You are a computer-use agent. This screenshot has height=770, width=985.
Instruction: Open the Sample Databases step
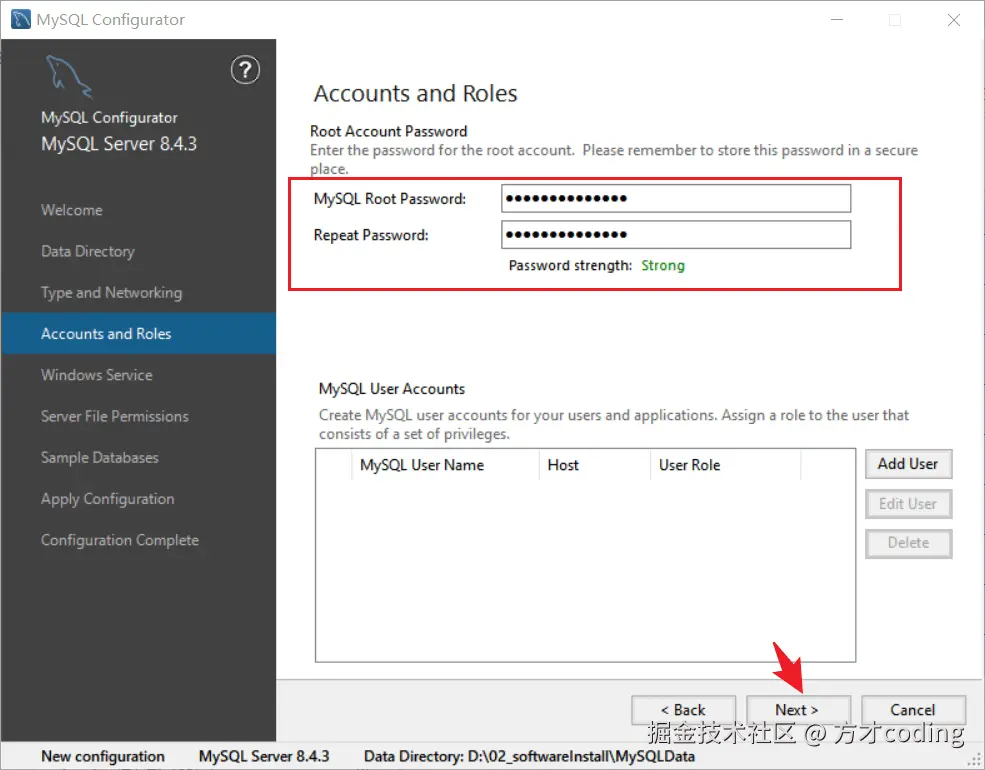[100, 457]
